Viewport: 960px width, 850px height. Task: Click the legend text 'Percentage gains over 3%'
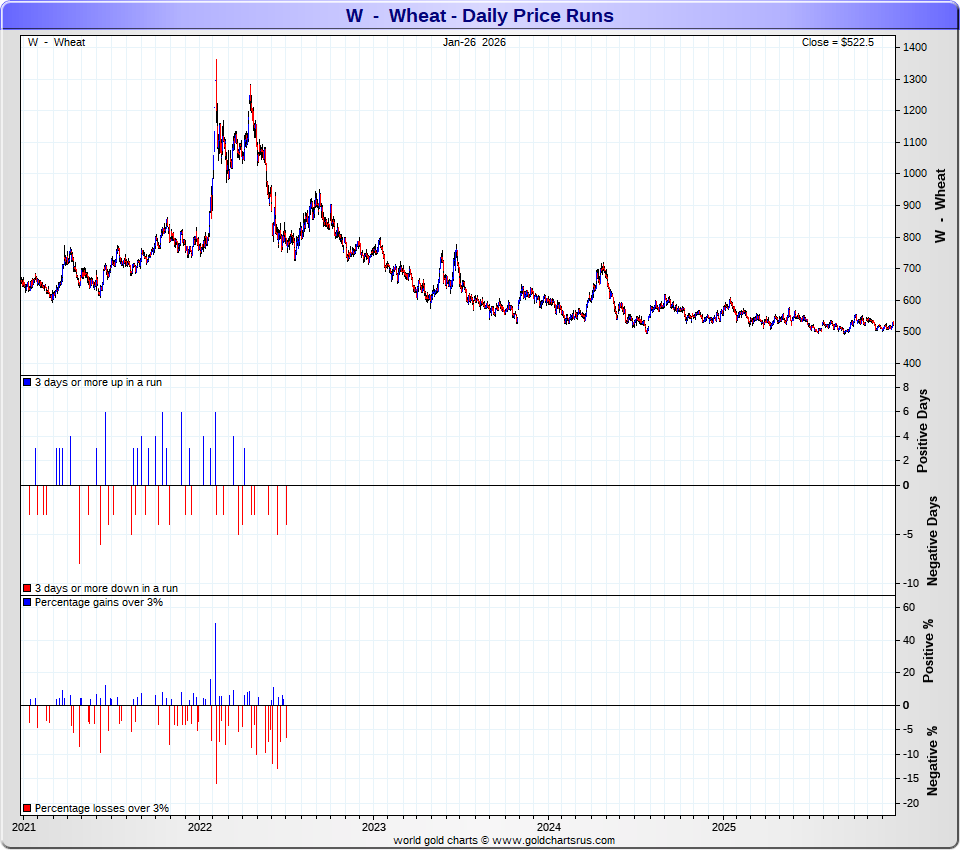[99, 602]
